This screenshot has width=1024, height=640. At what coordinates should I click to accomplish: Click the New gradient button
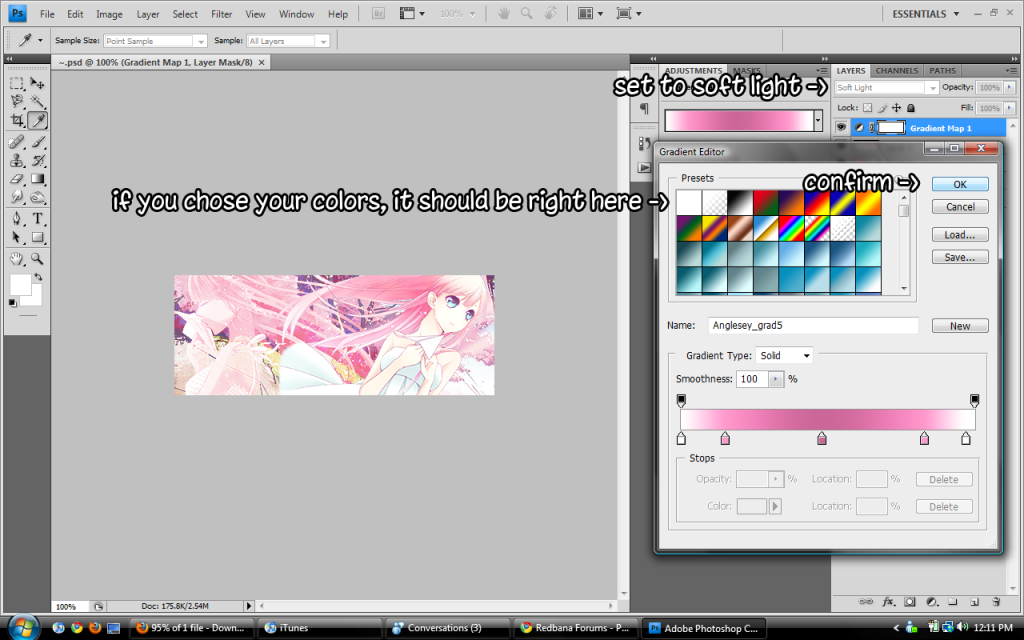[960, 326]
